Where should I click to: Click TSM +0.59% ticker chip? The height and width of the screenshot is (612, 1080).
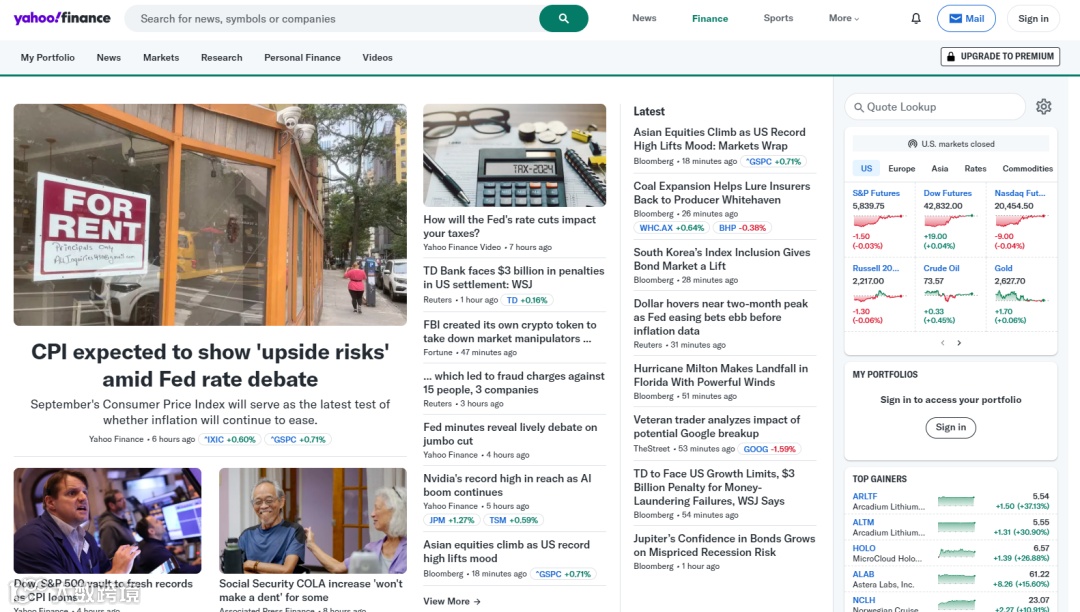coord(514,520)
